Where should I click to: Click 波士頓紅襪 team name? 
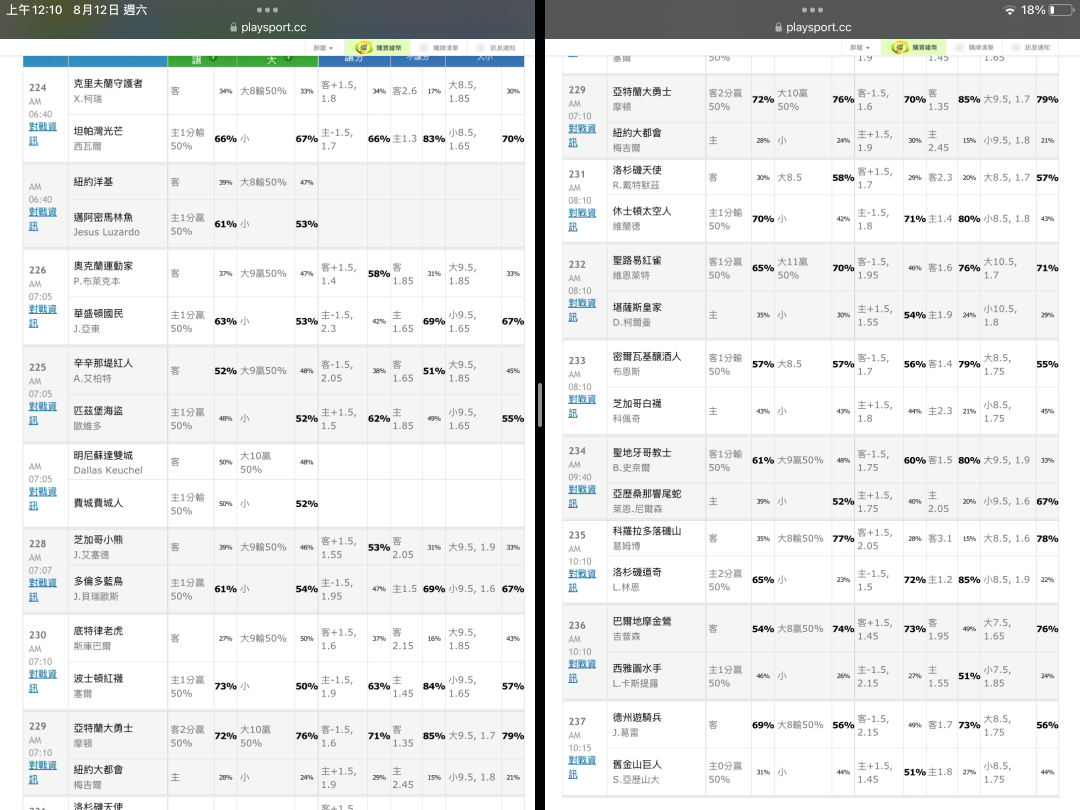pyautogui.click(x=98, y=678)
